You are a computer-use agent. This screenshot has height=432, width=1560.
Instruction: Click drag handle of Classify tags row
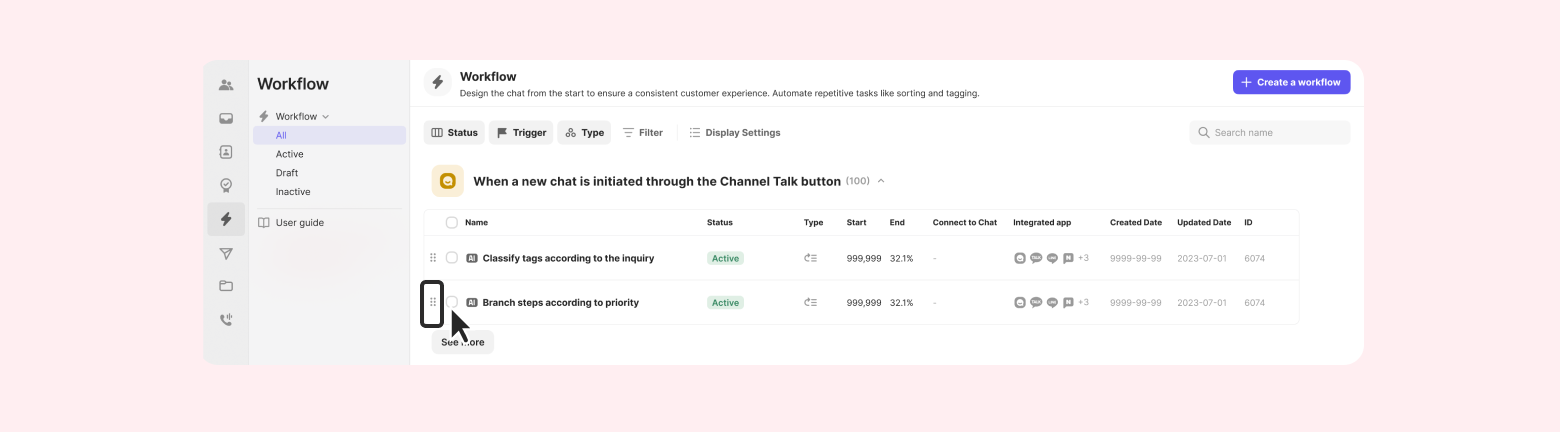coord(433,258)
